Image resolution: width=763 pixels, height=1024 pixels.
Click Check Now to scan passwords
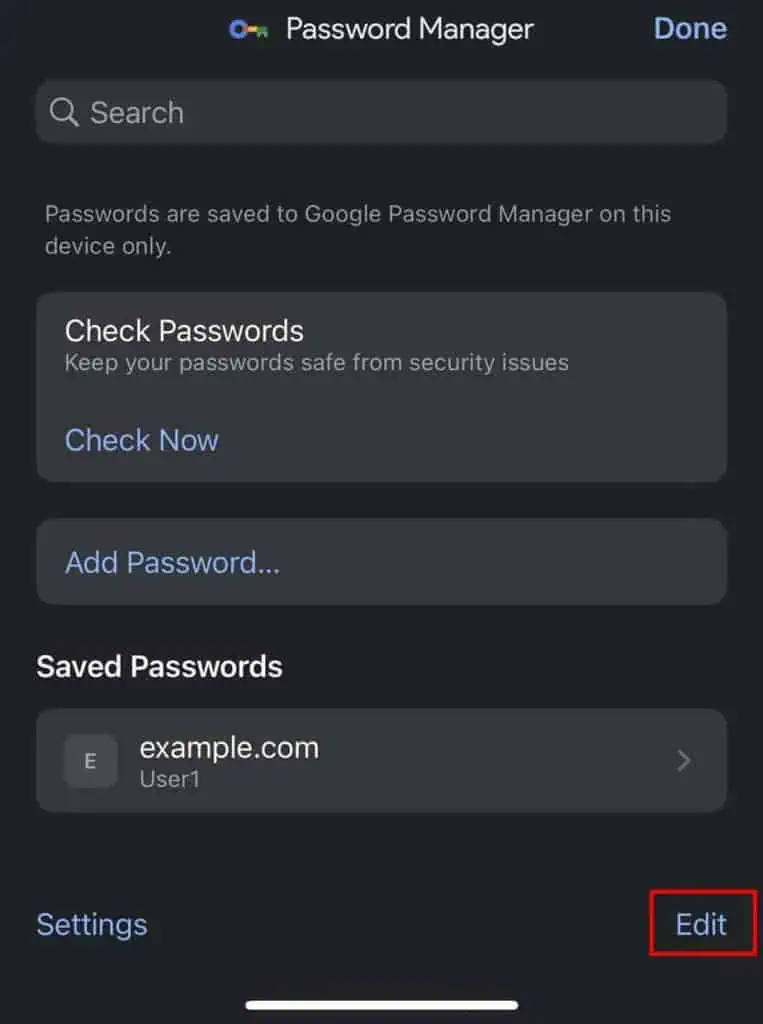coord(141,440)
